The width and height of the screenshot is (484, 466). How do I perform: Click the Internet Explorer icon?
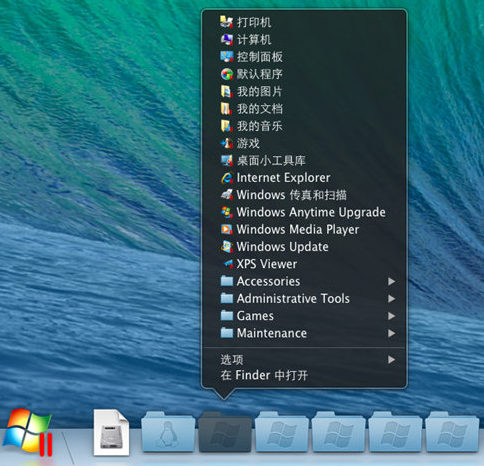(227, 178)
